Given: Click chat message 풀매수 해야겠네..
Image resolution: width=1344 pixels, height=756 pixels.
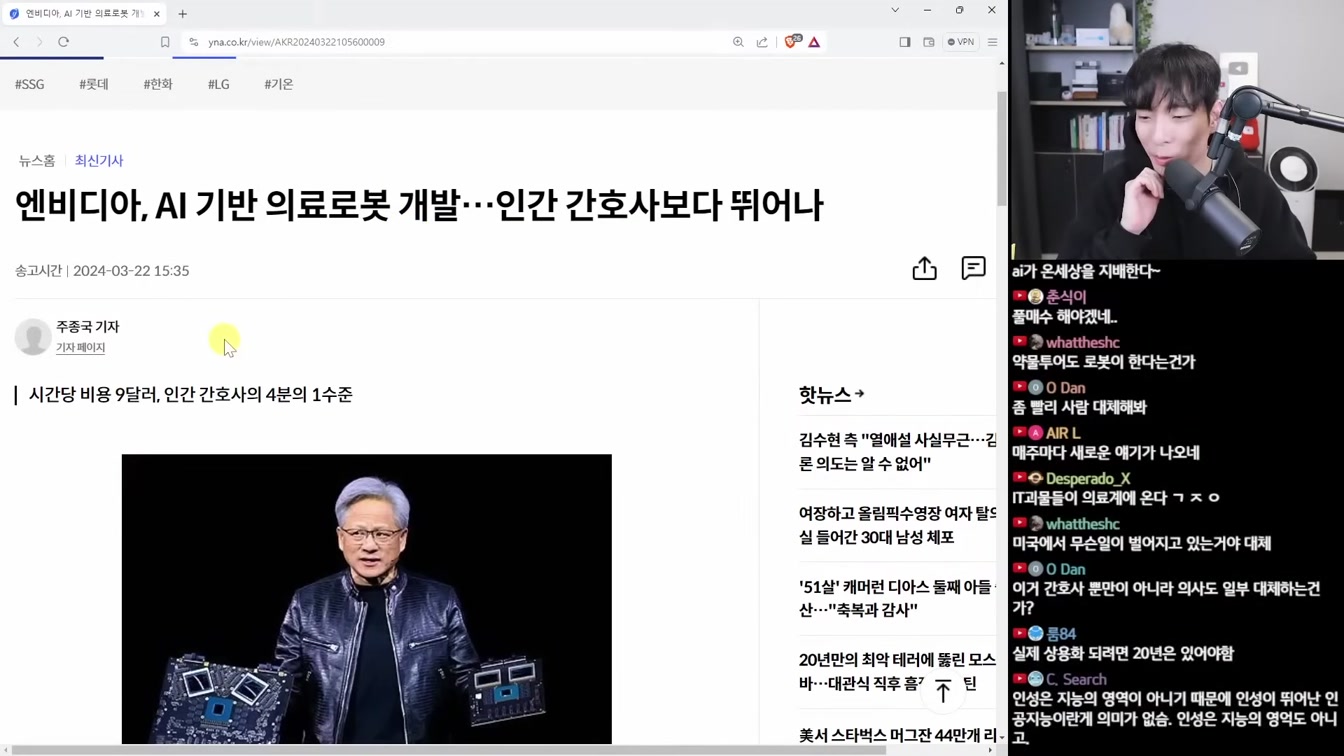Looking at the screenshot, I should 1064,317.
